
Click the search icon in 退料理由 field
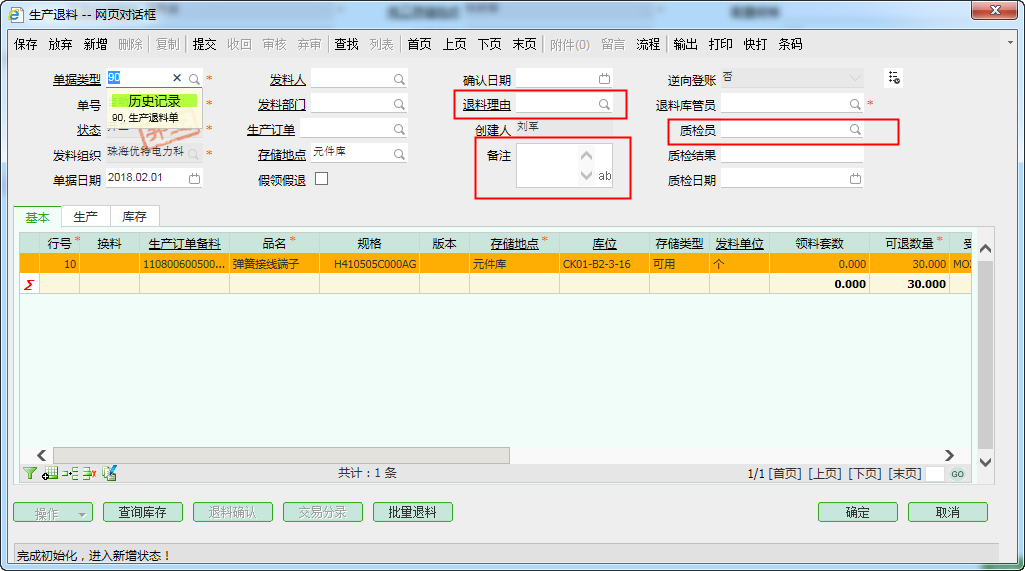604,104
